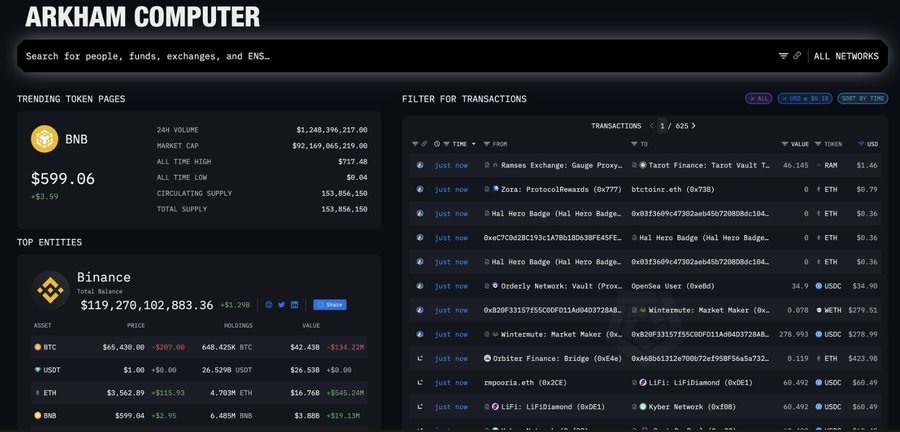Click 'just now' time of the Wintermute WETH row
This screenshot has height=432, width=900.
[451, 310]
